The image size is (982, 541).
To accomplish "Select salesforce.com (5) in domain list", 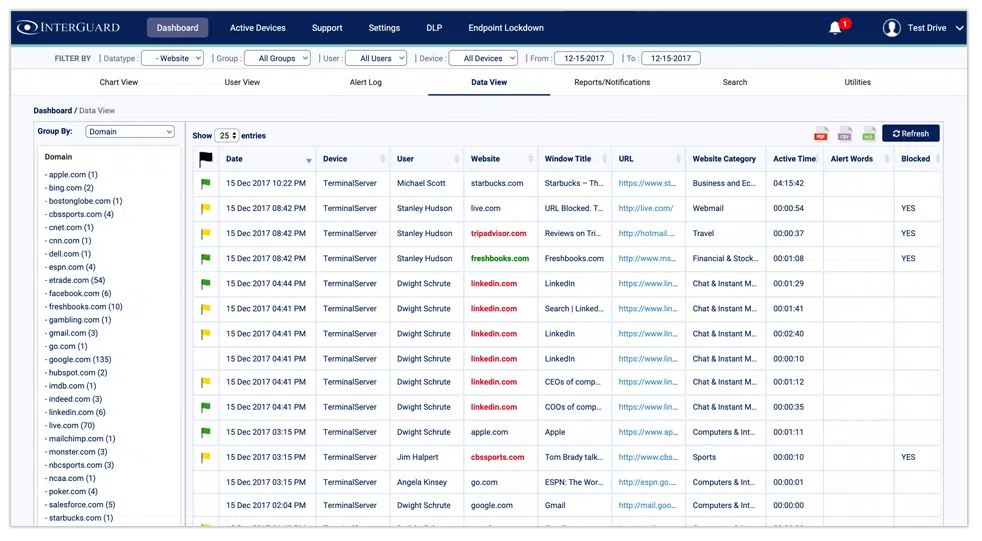I will click(82, 505).
